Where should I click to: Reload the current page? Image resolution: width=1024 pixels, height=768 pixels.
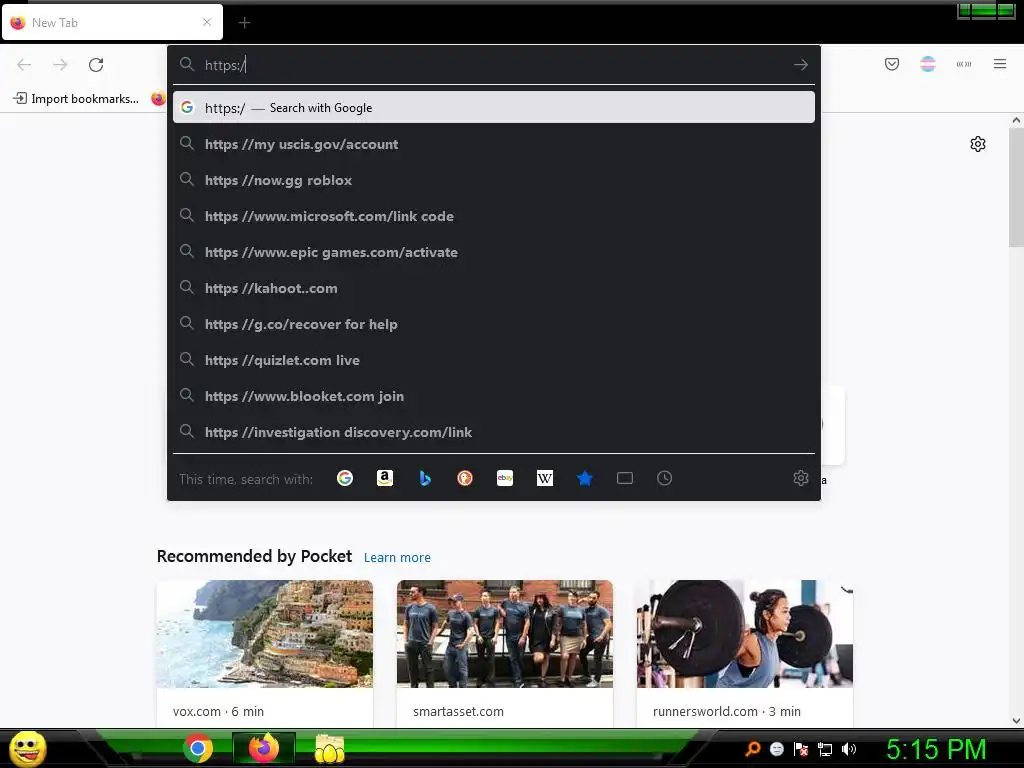click(96, 65)
